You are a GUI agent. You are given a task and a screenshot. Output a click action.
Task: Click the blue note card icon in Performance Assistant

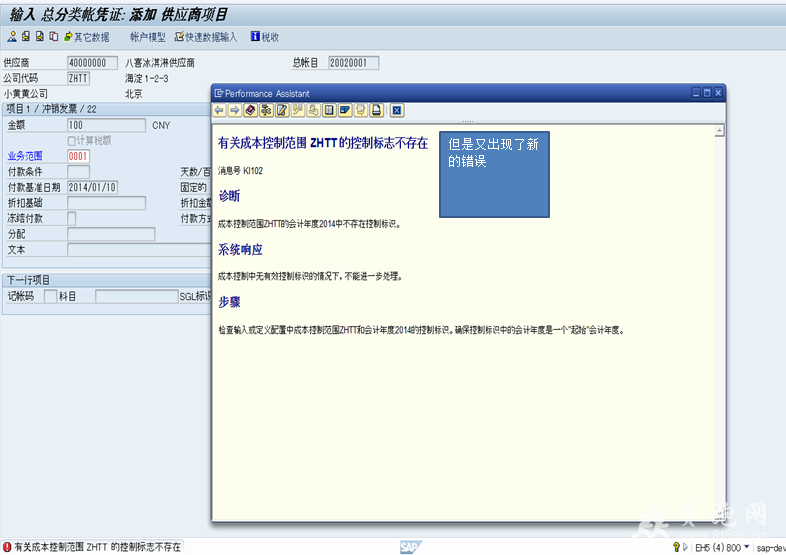(345, 110)
